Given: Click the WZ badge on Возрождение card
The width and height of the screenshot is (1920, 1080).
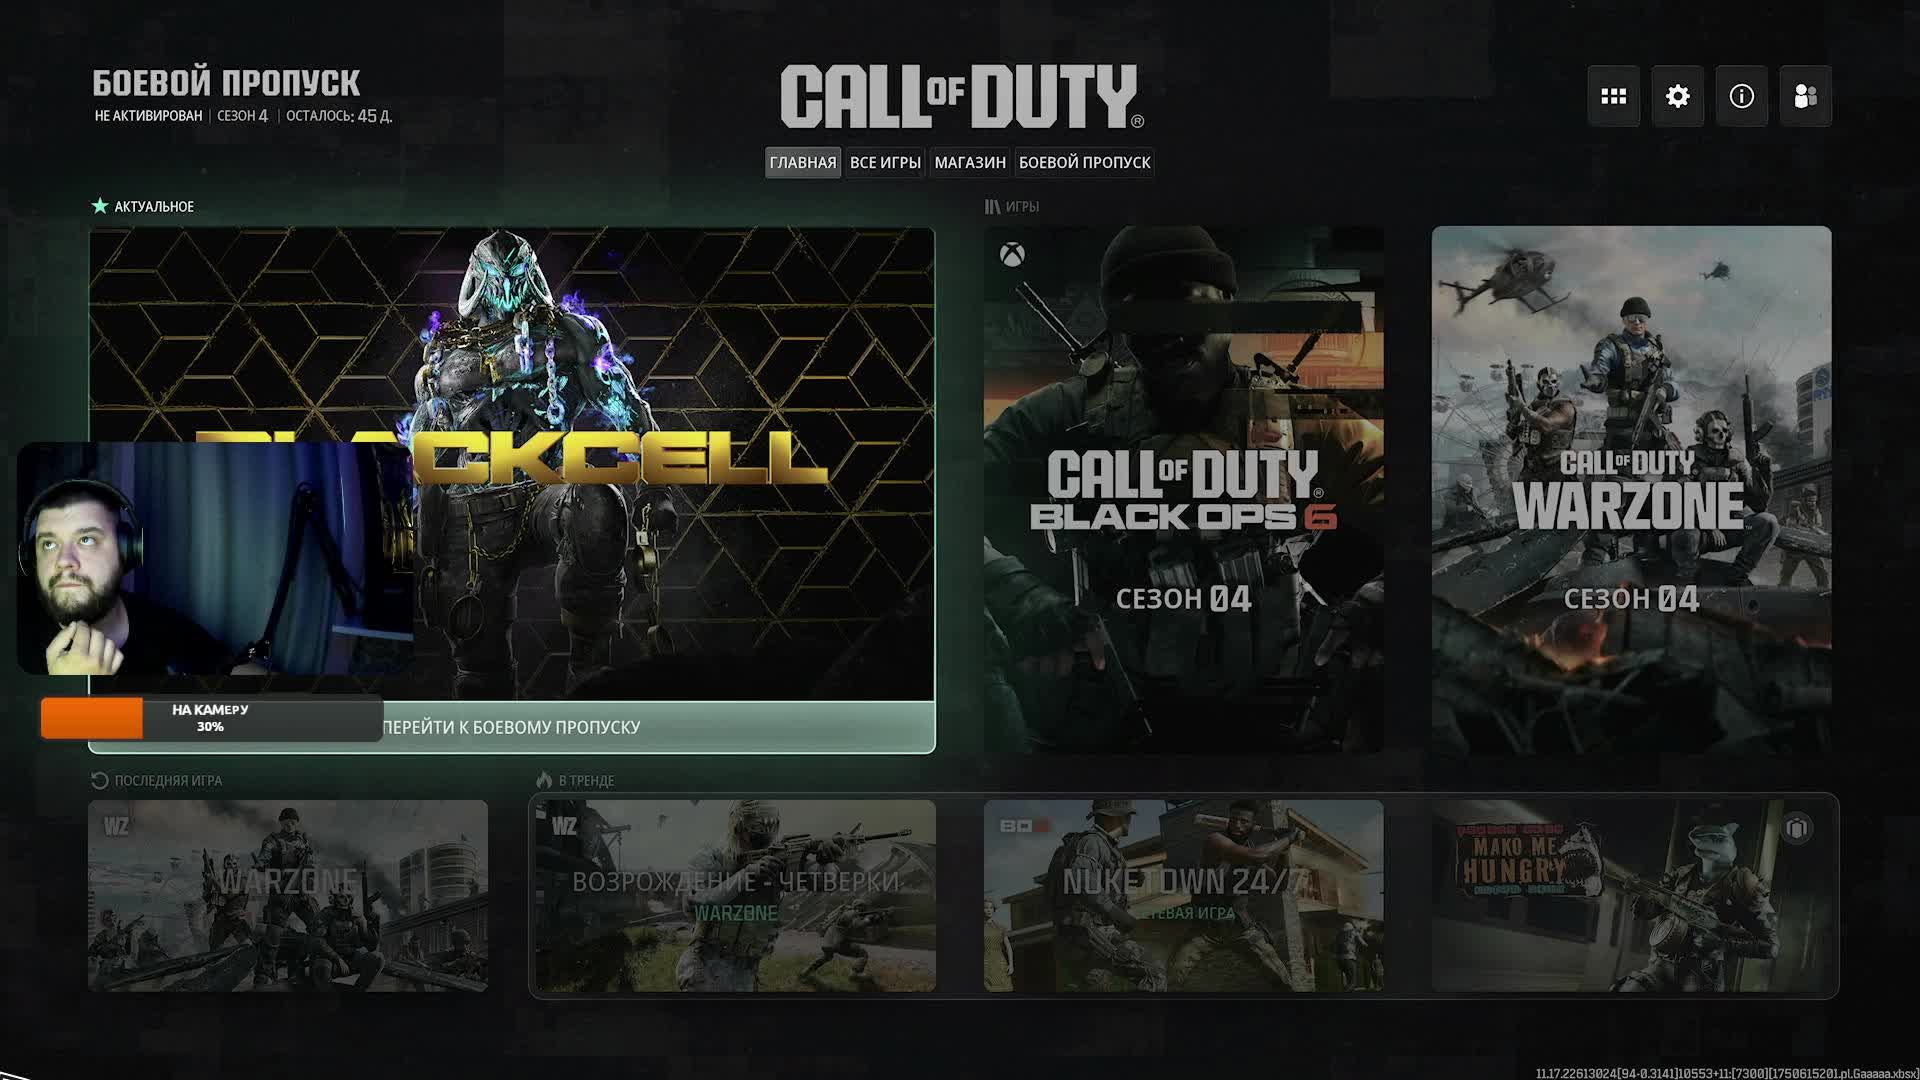Looking at the screenshot, I should (x=564, y=826).
